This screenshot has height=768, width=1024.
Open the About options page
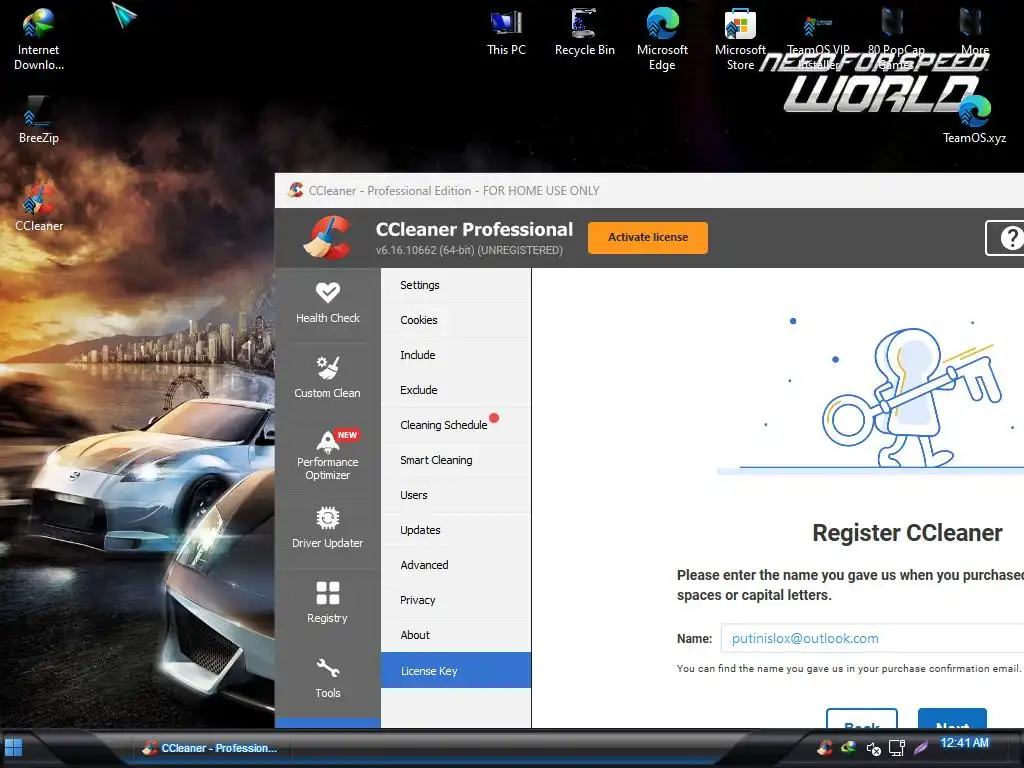pyautogui.click(x=456, y=635)
